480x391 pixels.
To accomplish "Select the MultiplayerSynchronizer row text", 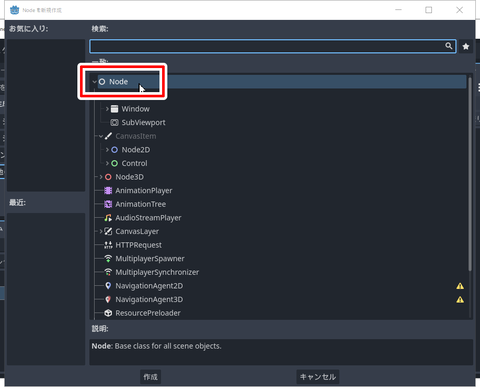I will coord(157,272).
